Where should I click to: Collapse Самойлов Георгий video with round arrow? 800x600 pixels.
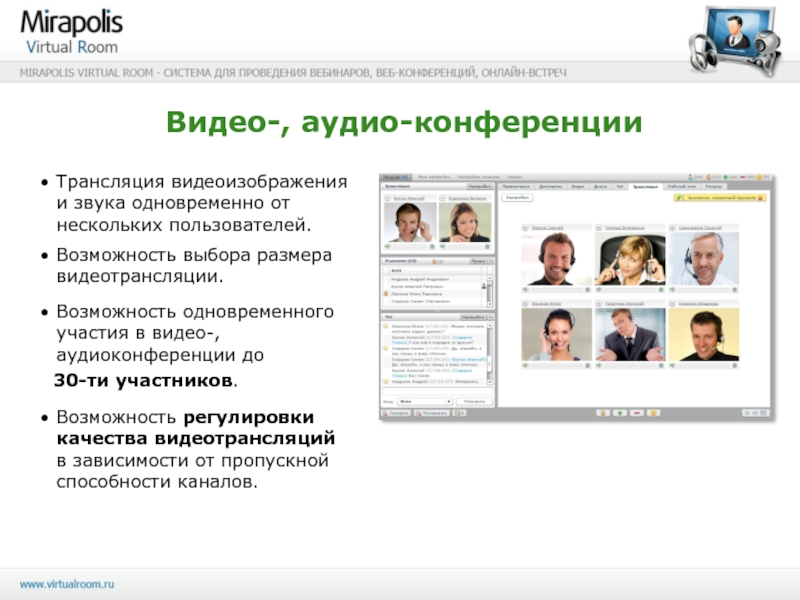(672, 228)
